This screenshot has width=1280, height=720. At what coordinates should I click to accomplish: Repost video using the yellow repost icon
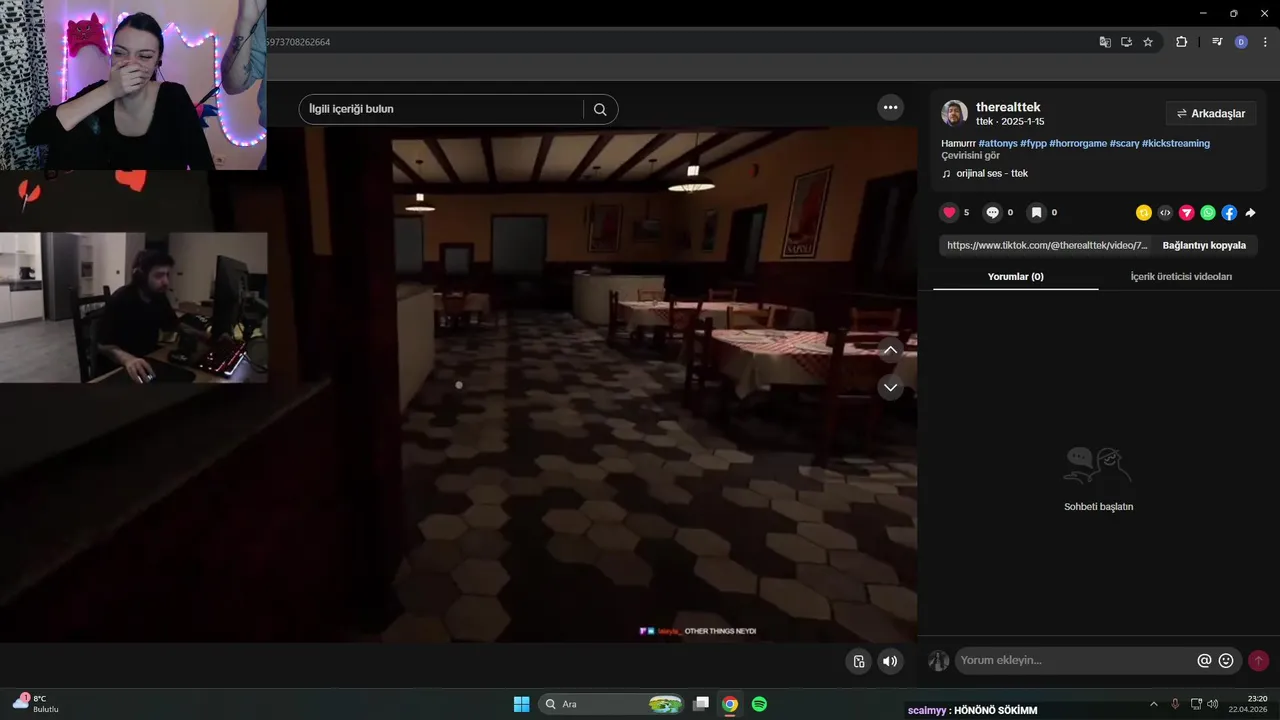1144,212
